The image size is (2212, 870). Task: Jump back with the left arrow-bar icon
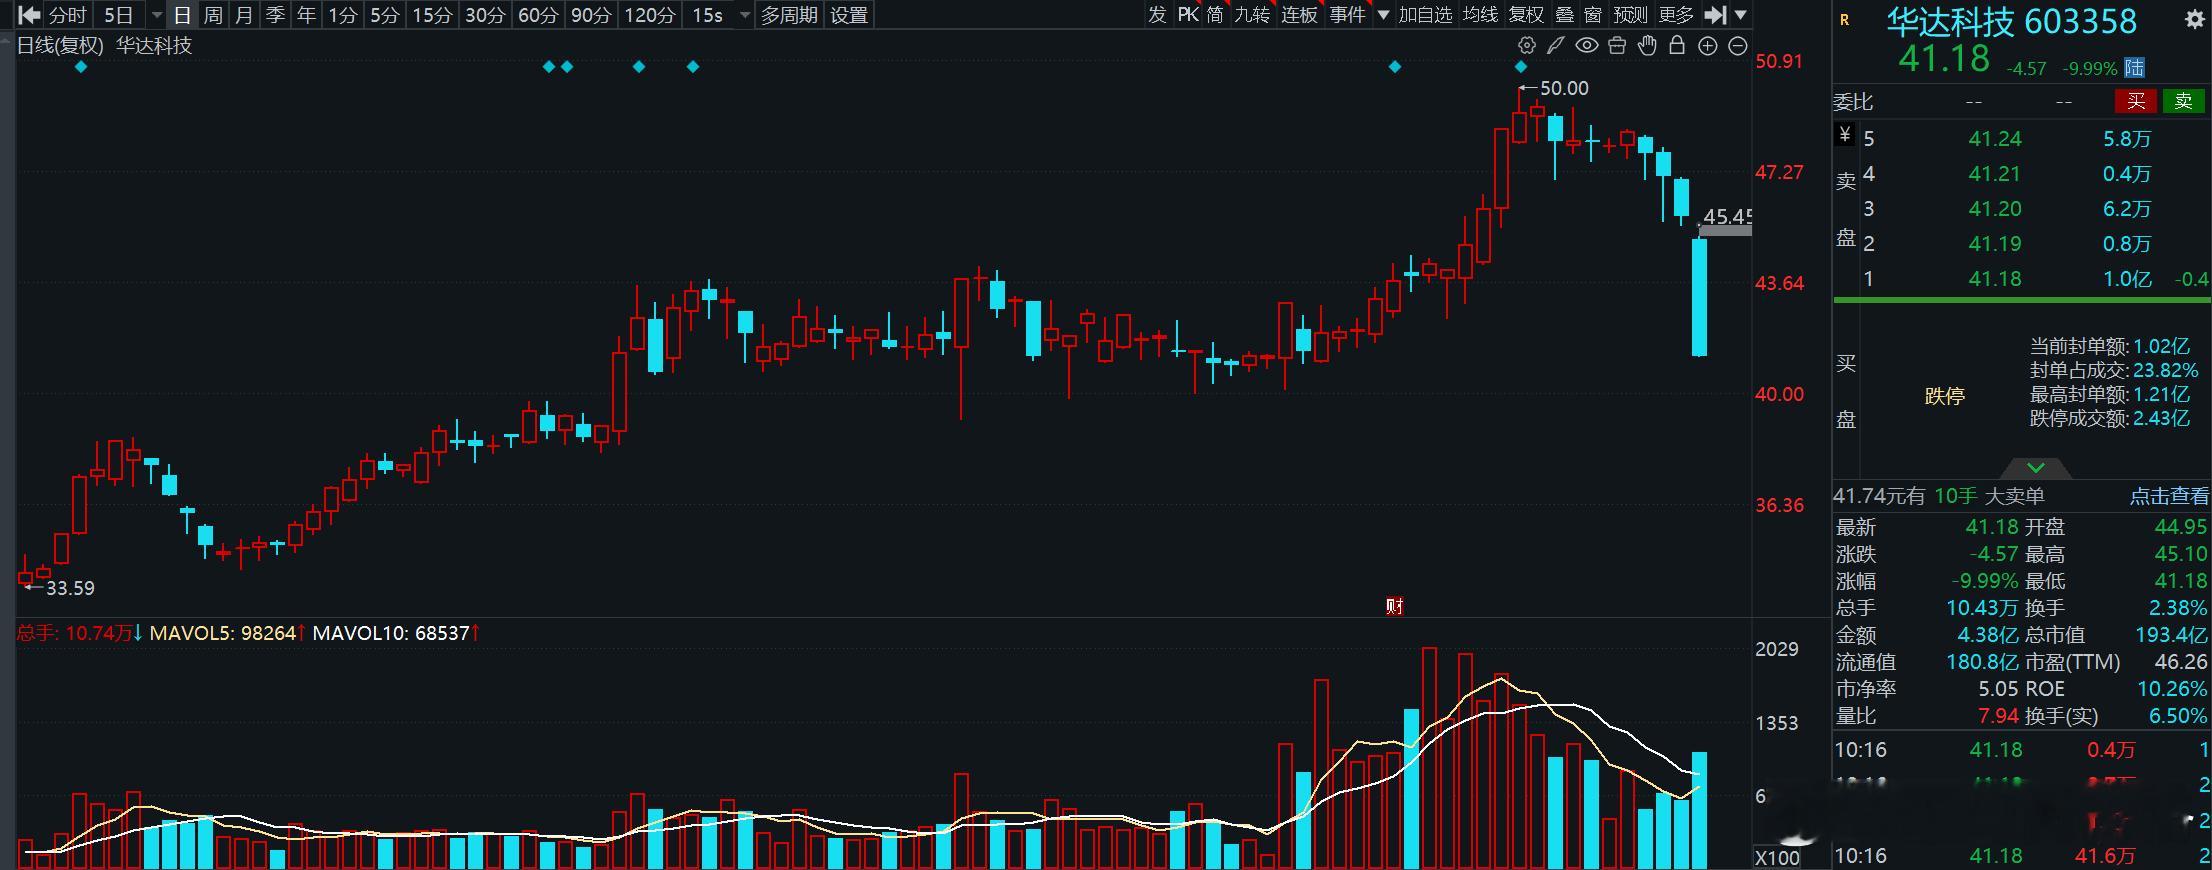click(29, 15)
